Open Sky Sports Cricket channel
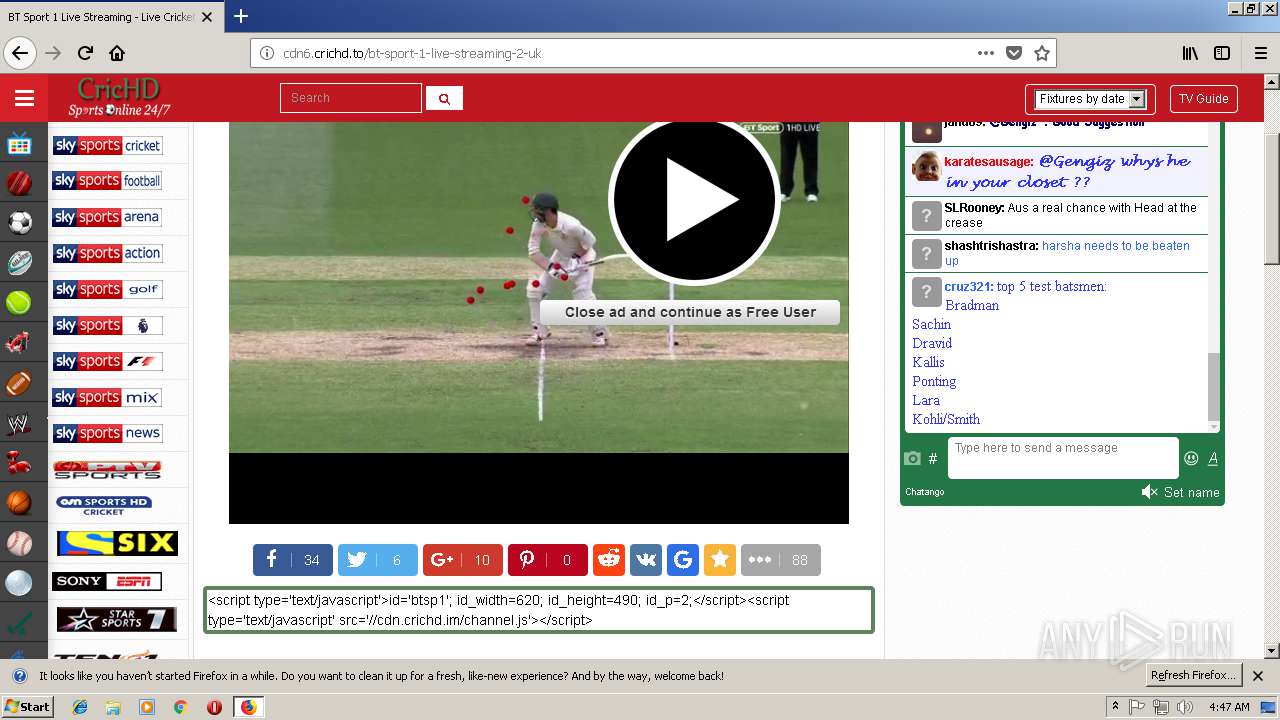1280x720 pixels. pyautogui.click(x=107, y=146)
